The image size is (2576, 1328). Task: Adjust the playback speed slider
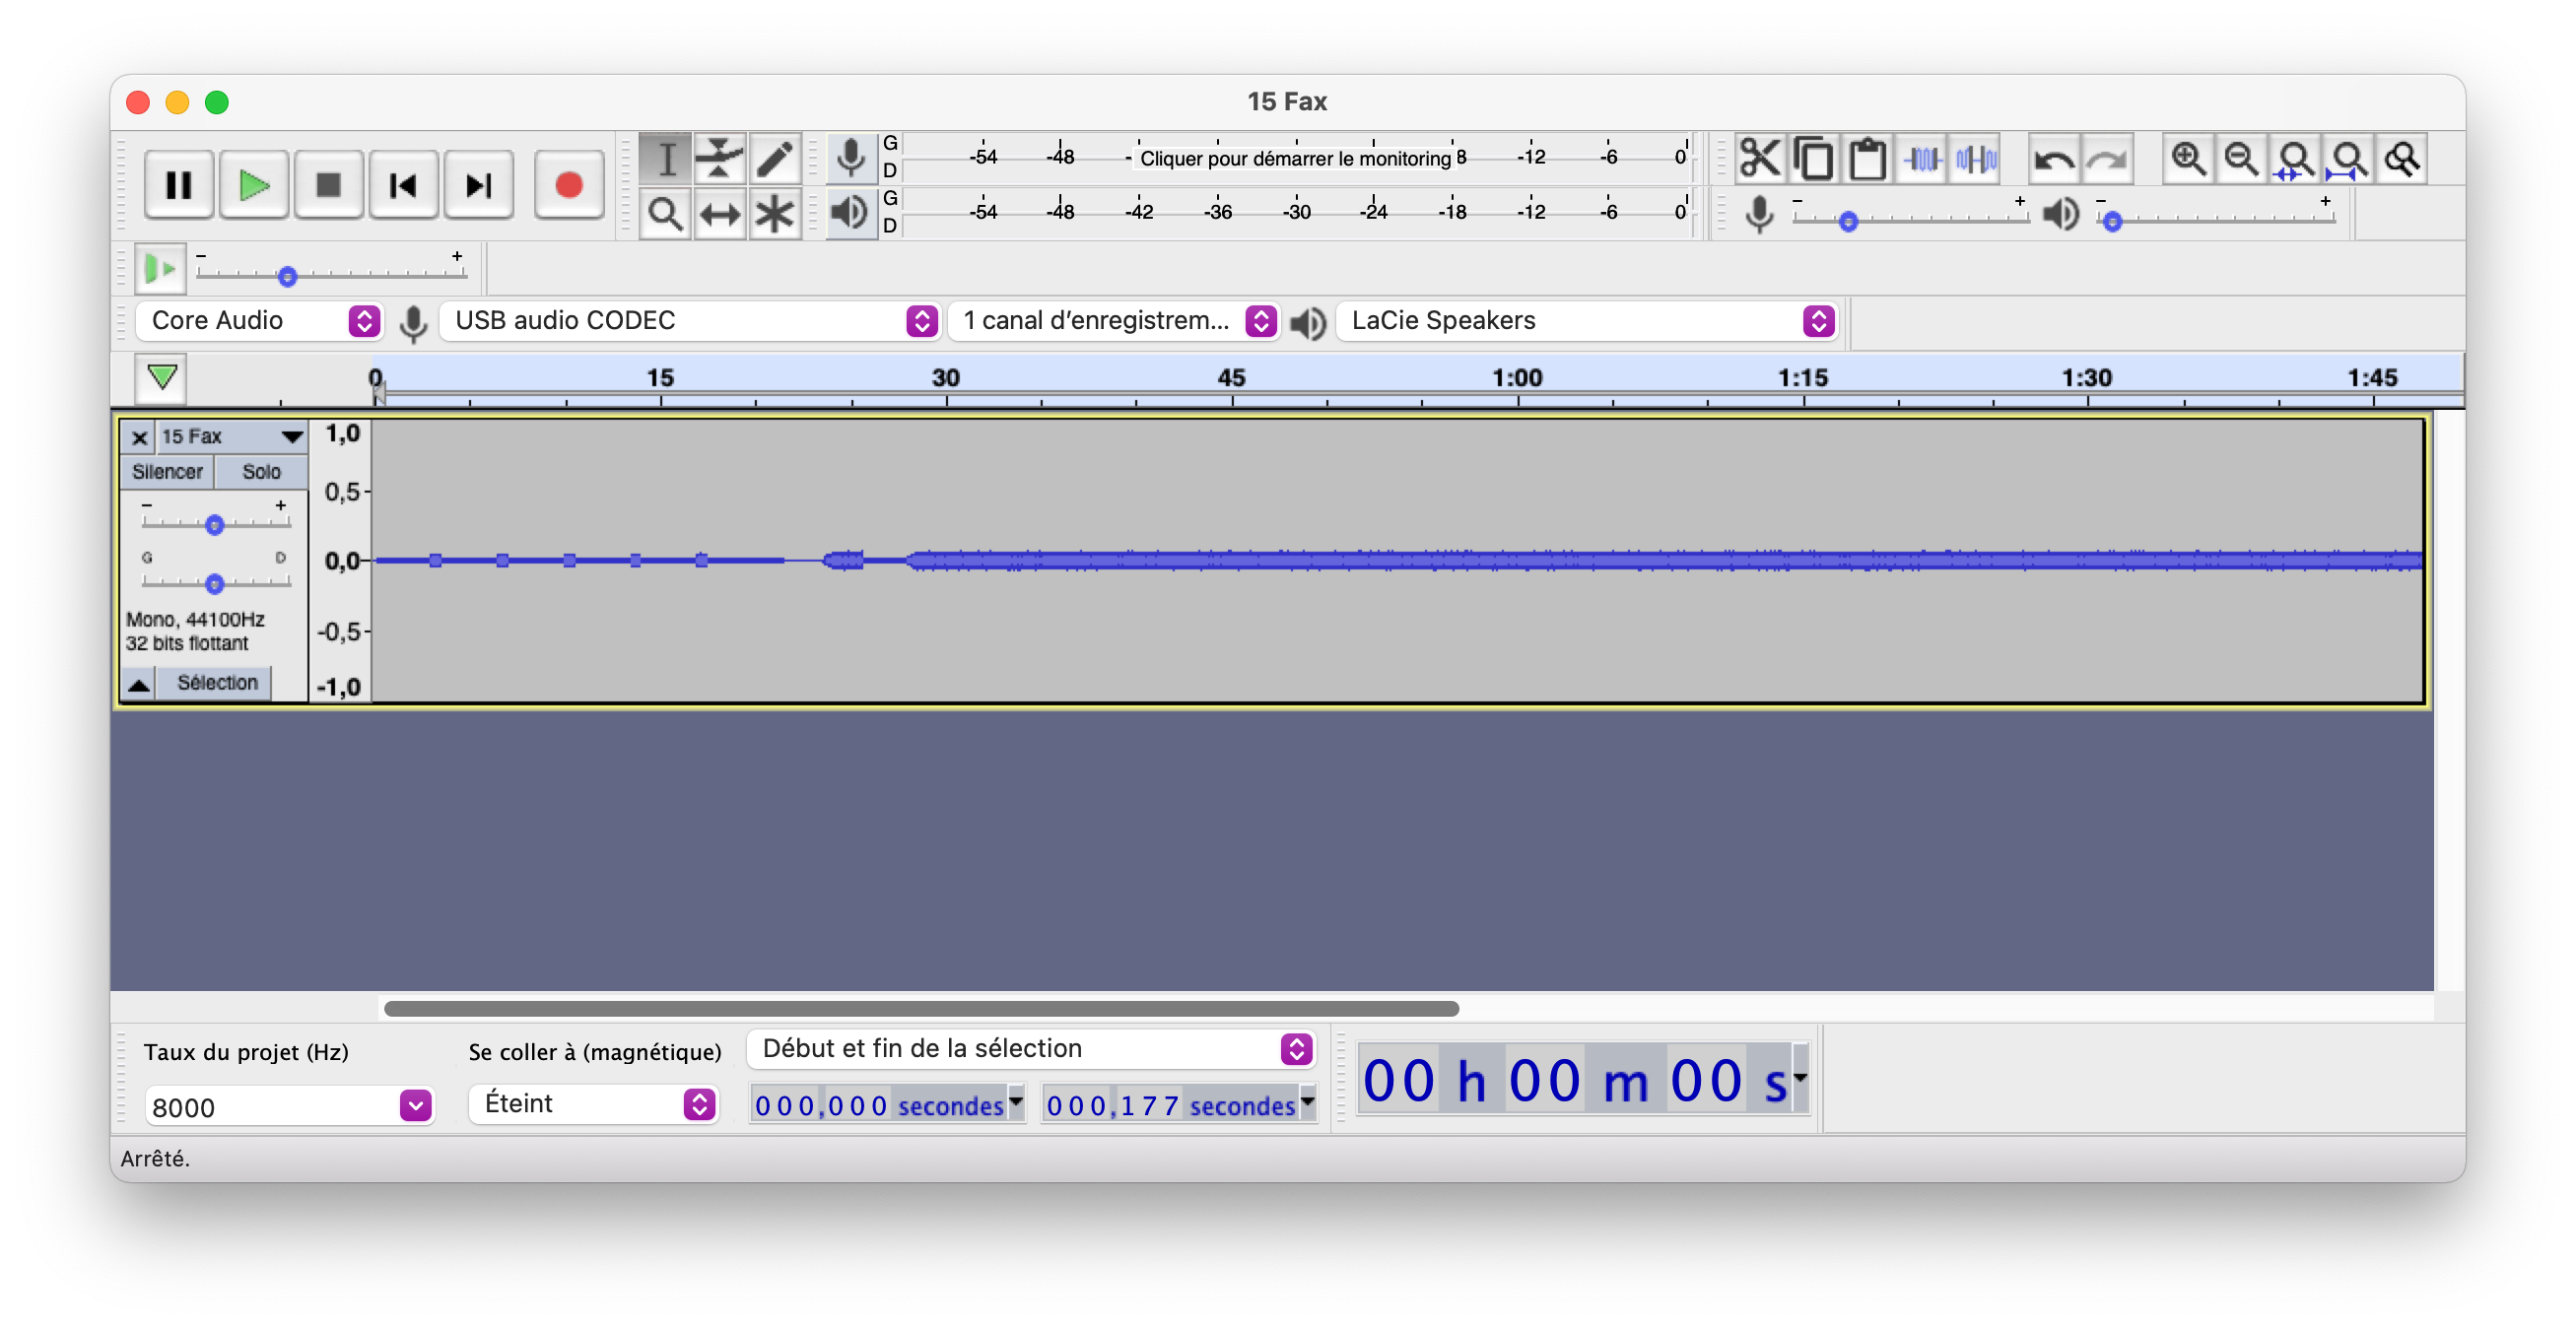point(287,276)
